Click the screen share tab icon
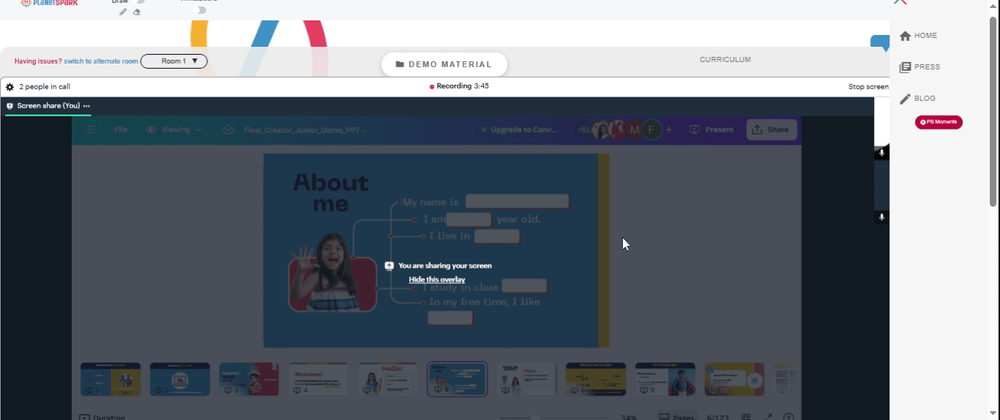 [10, 106]
